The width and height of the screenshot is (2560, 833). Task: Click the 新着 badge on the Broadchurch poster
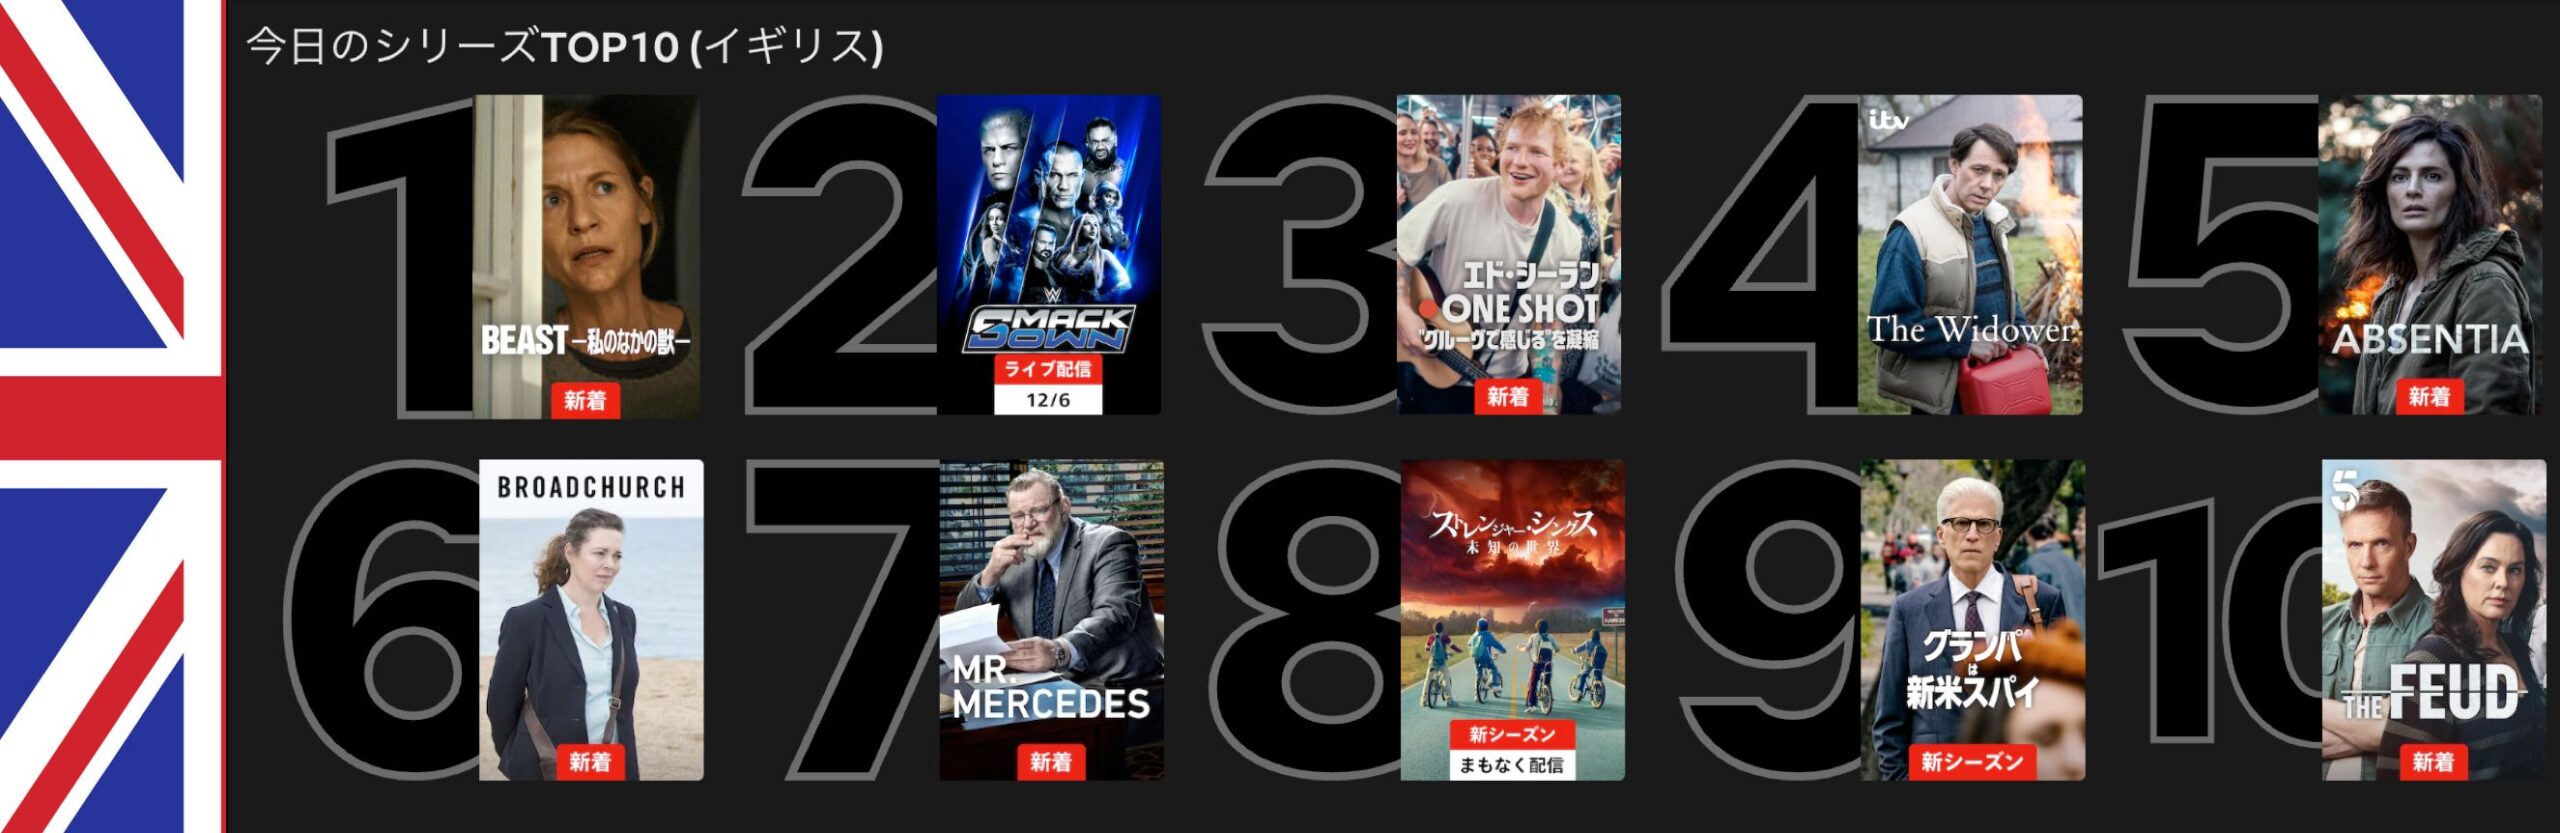(x=590, y=762)
